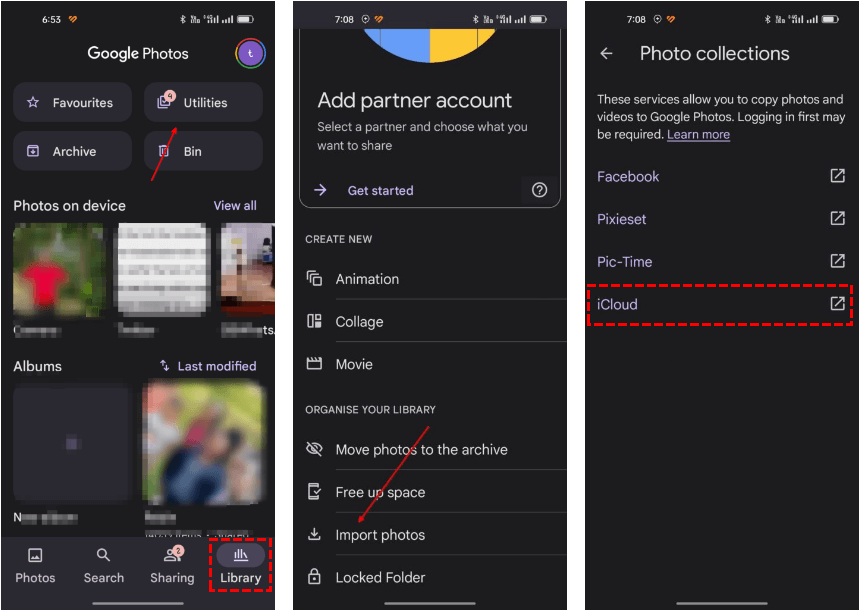The image size is (860, 611).
Task: Open the Learn more link
Action: [x=698, y=134]
